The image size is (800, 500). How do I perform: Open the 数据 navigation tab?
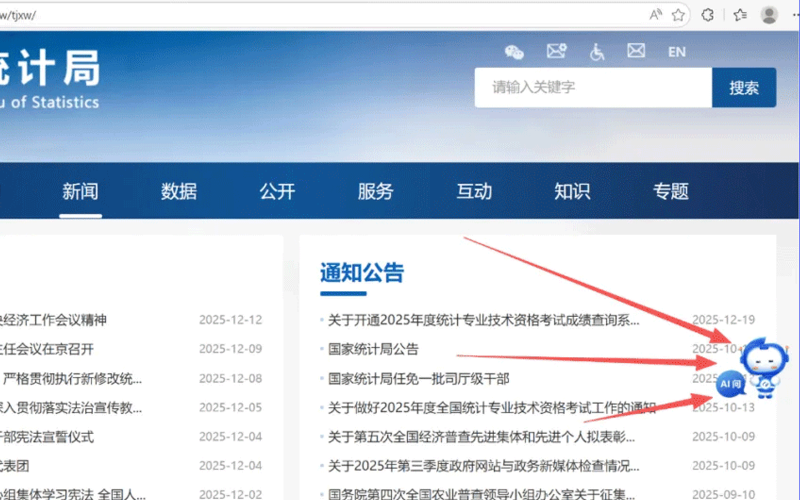point(179,191)
